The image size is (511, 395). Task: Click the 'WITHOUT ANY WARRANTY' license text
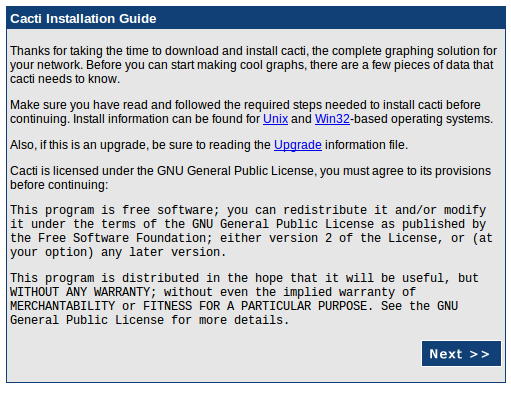click(x=80, y=292)
